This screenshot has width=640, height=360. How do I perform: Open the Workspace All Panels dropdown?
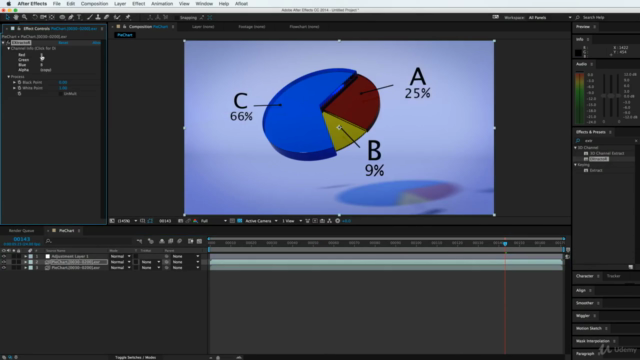[x=549, y=18]
